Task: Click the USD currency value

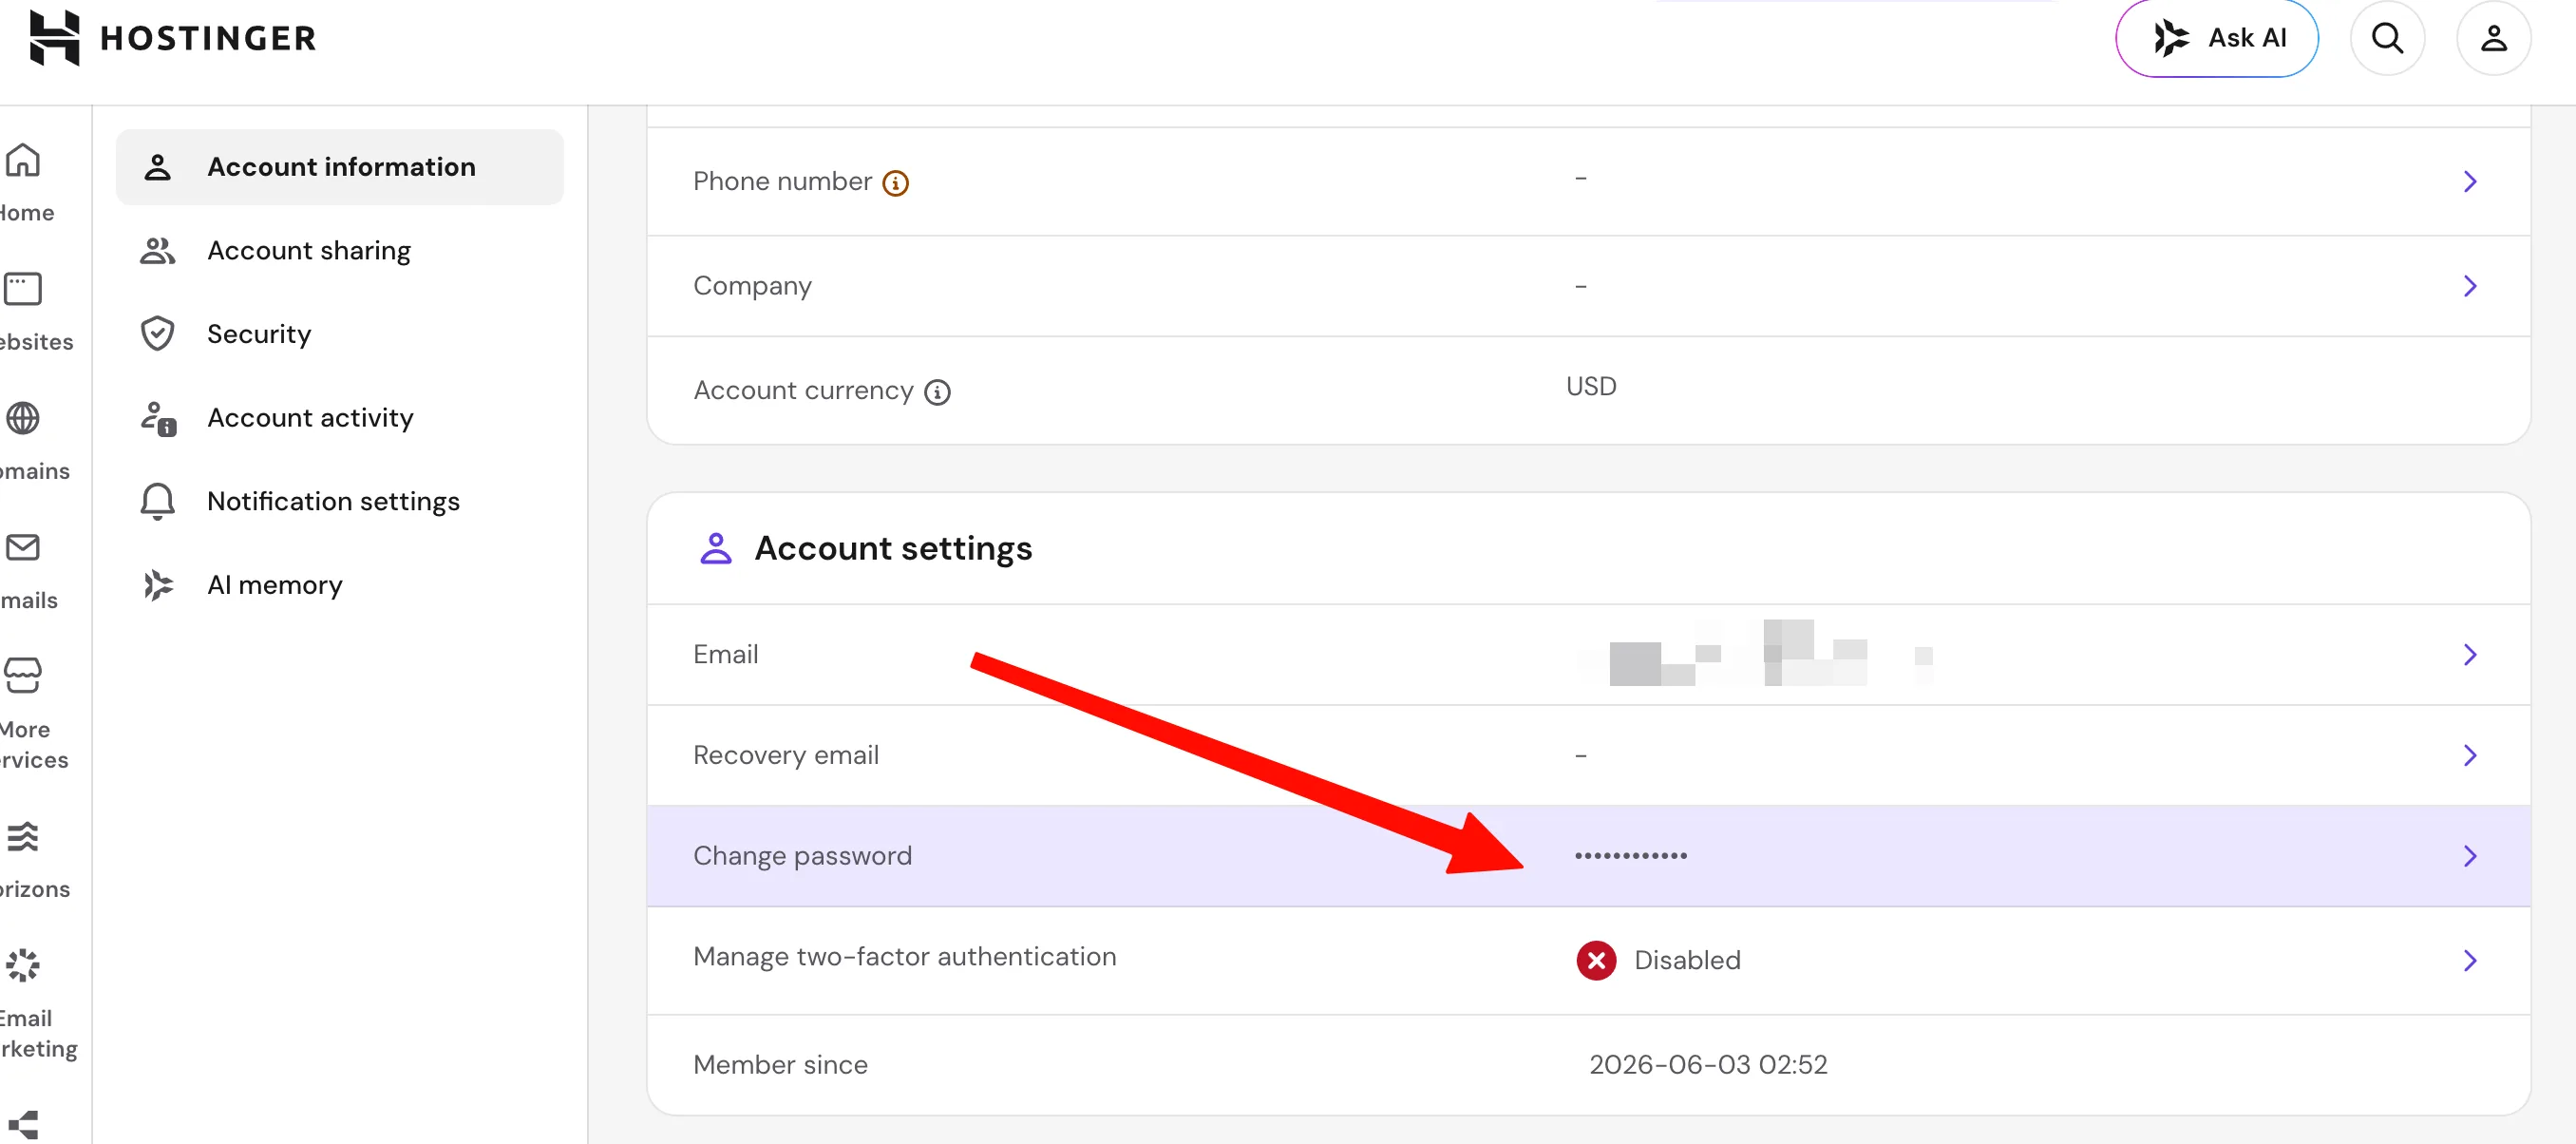Action: coord(1591,386)
